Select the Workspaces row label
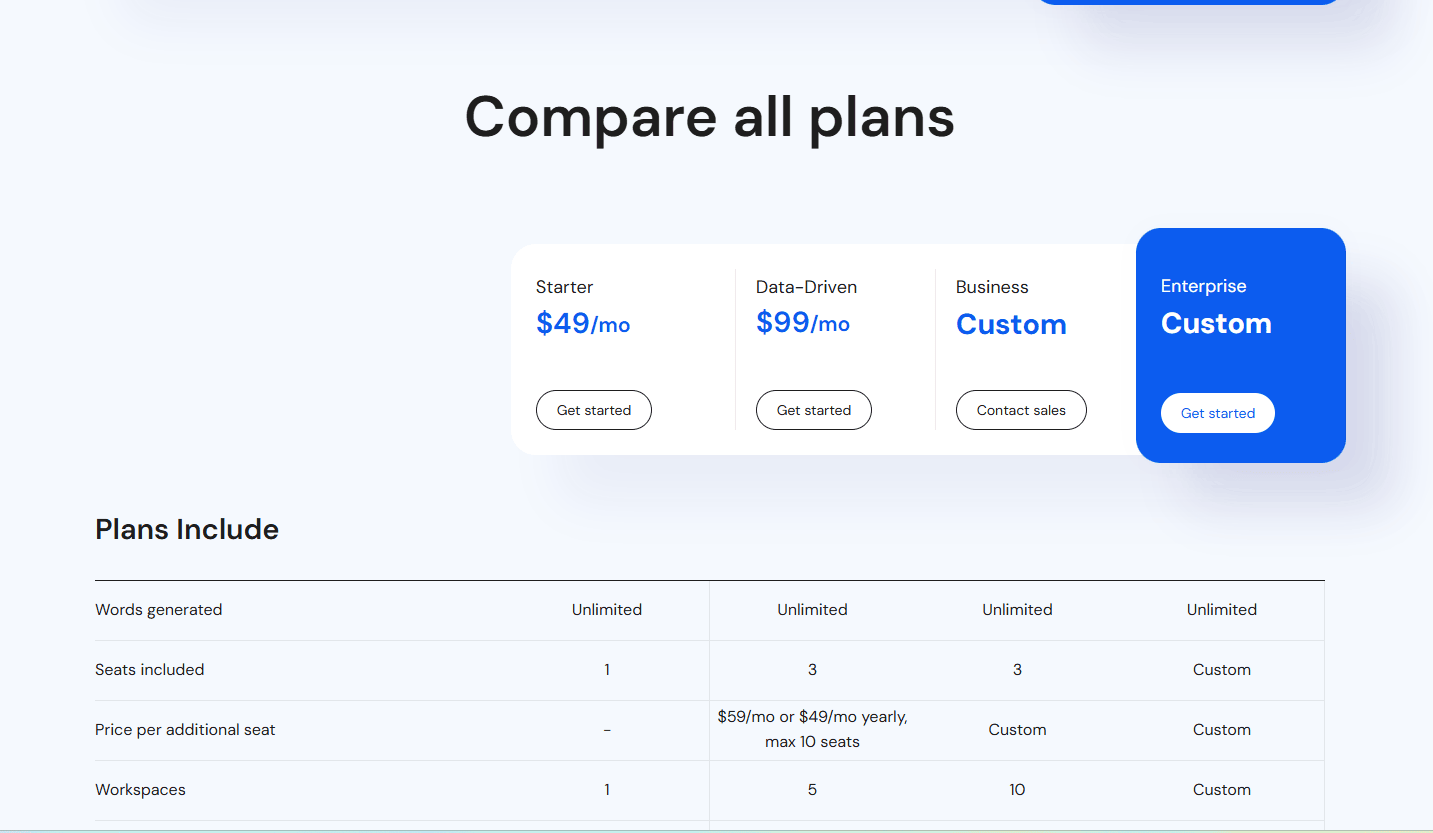Screen dimensions: 1433x833 click(140, 790)
